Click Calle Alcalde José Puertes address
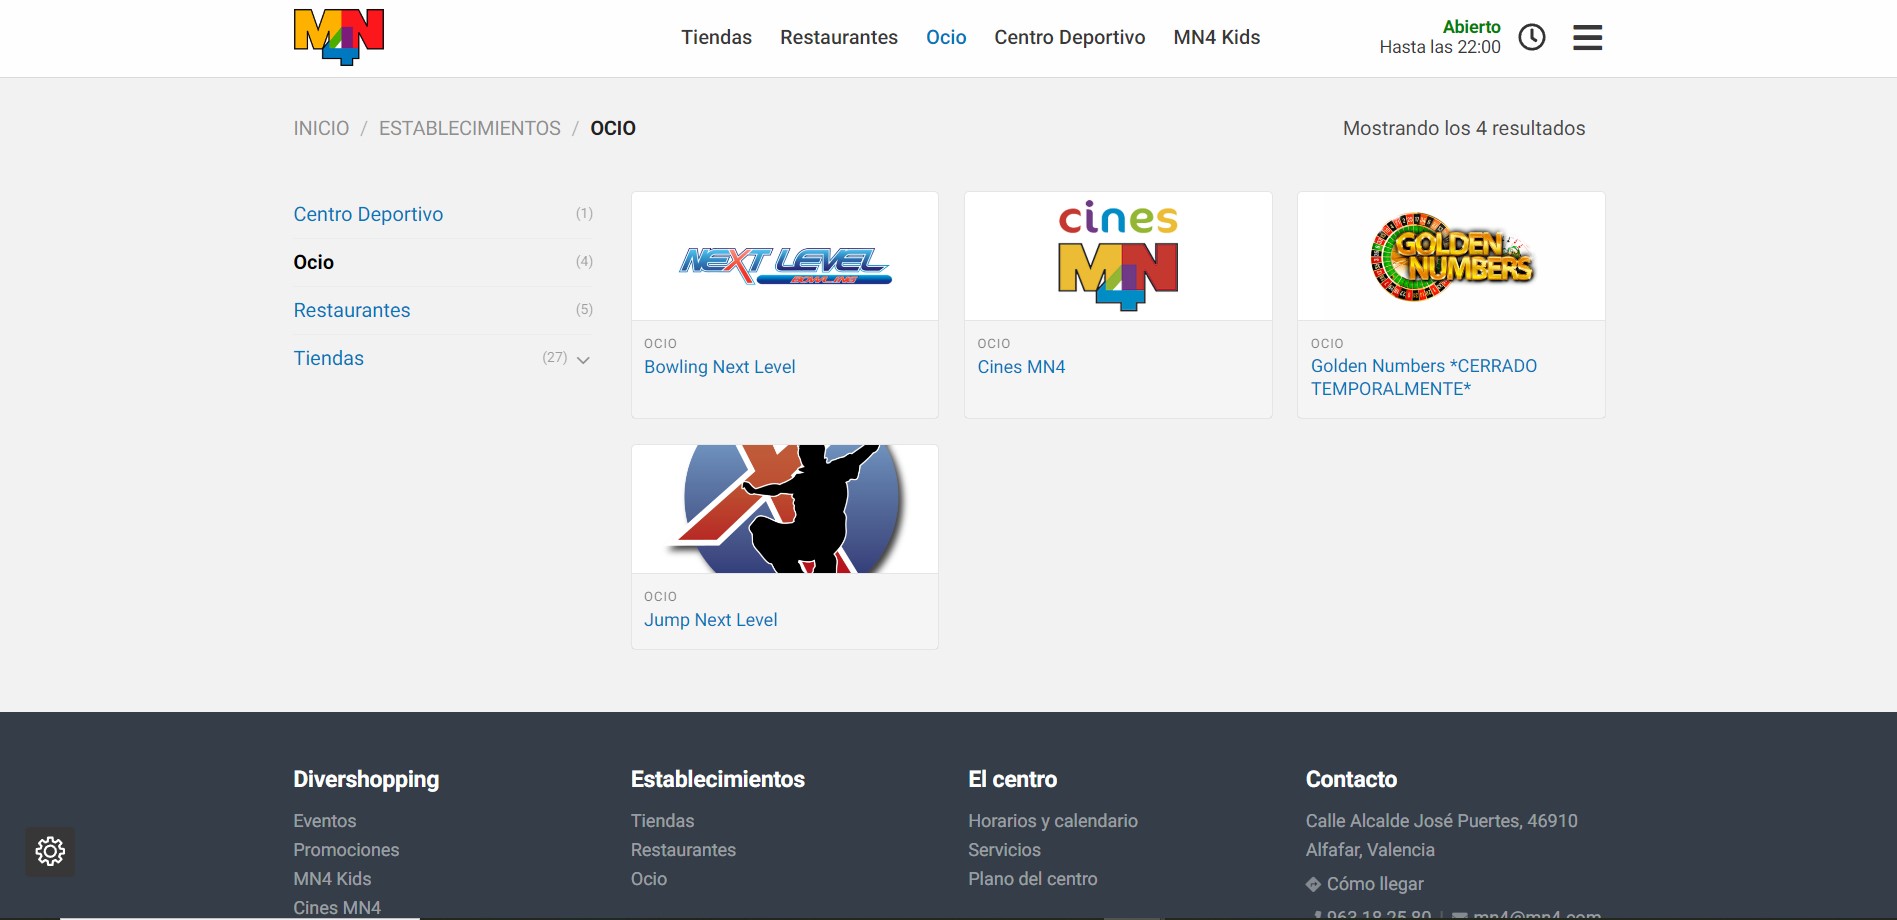The image size is (1897, 920). pos(1441,835)
